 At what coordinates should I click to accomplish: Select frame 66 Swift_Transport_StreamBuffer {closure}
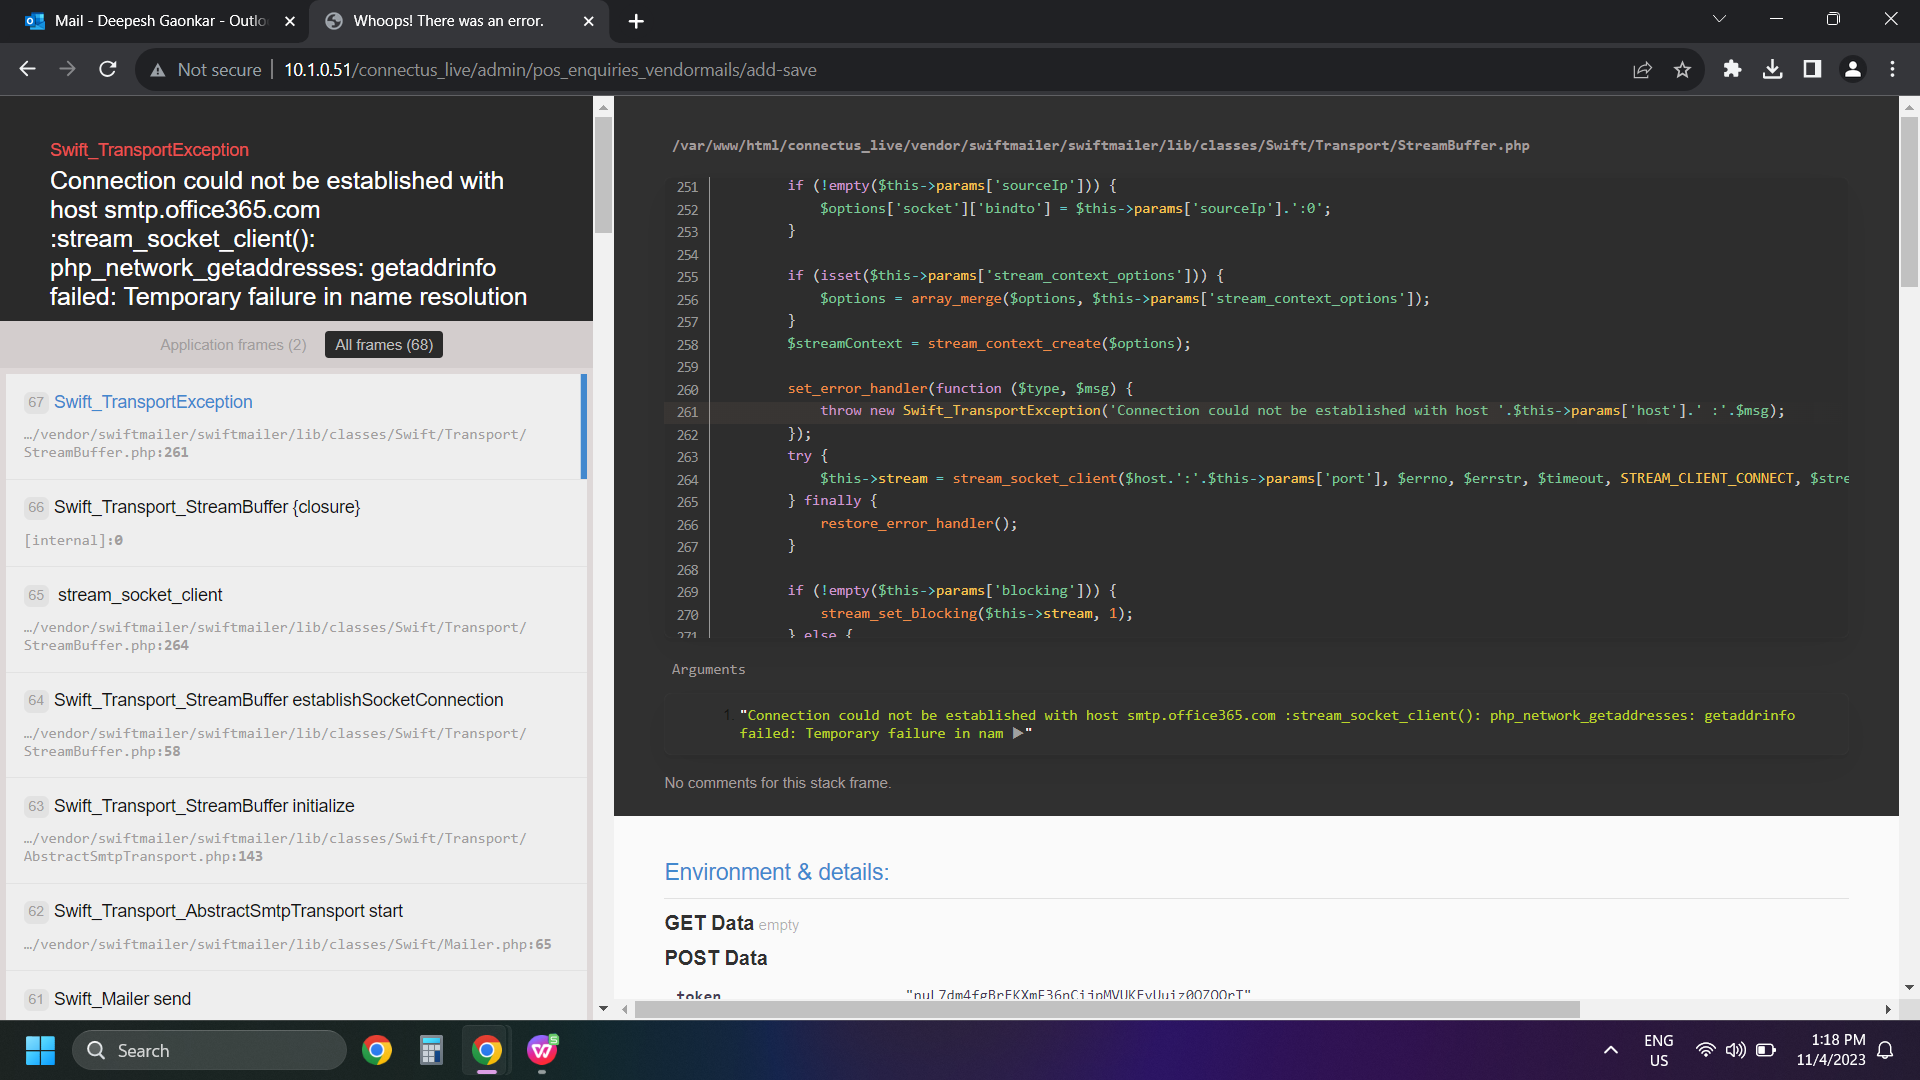296,523
